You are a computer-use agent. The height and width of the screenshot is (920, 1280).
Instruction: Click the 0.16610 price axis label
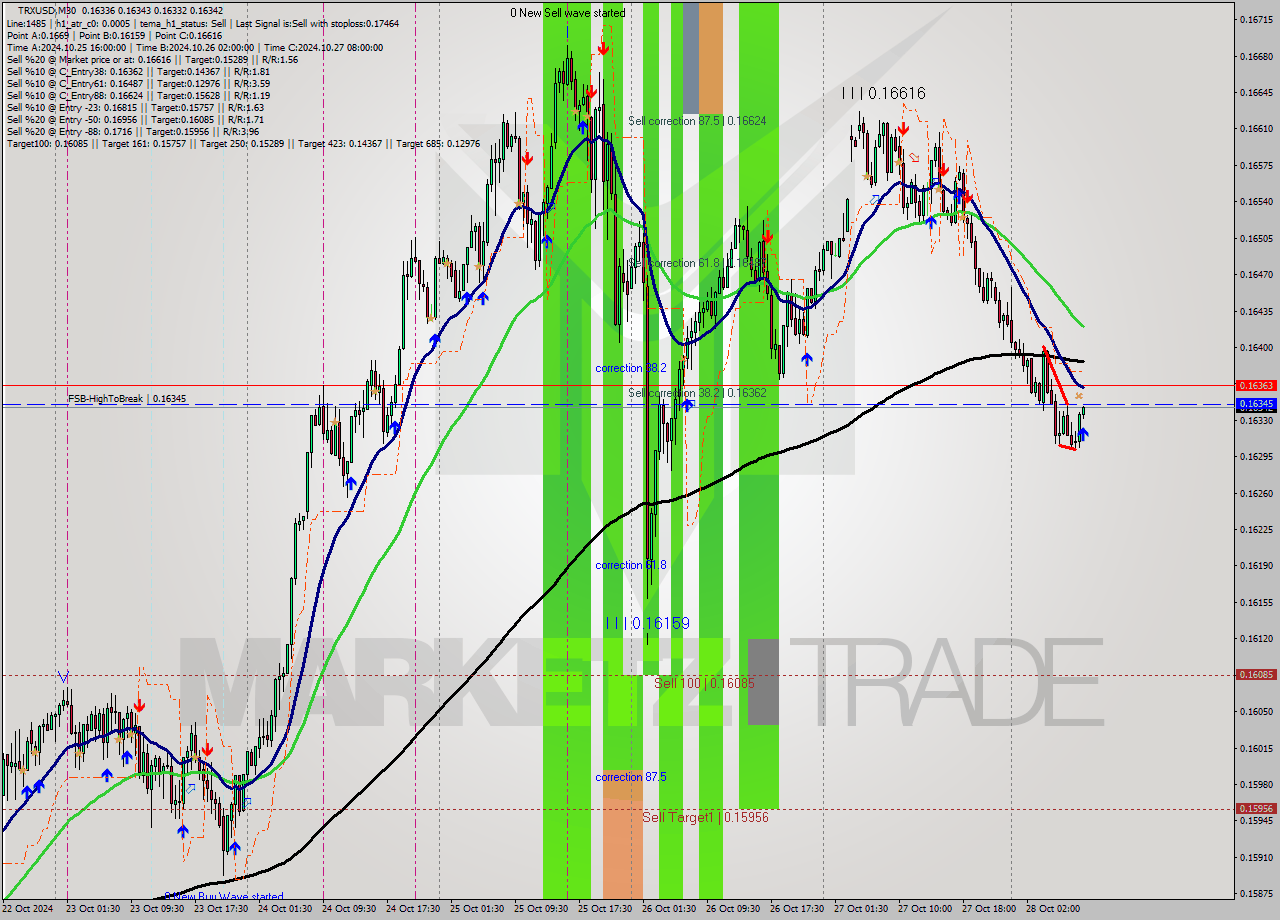(1255, 128)
